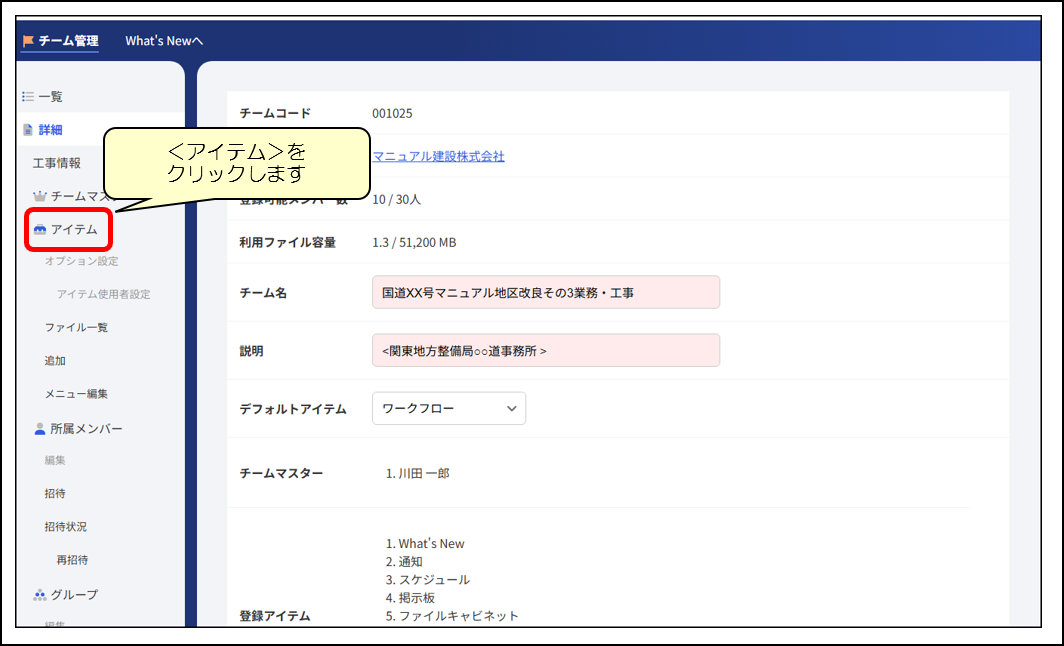
Task: Click the list icon next to 一覧
Action: tap(28, 96)
